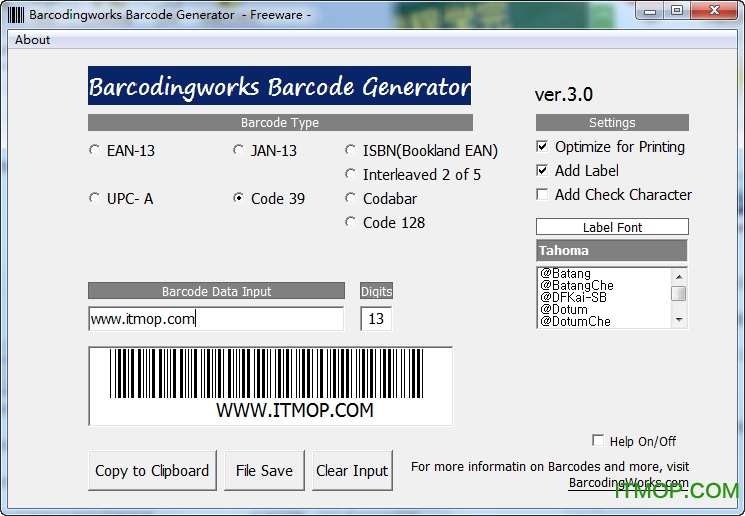The height and width of the screenshot is (516, 745).
Task: Click the Barcode Data Input field
Action: [216, 318]
